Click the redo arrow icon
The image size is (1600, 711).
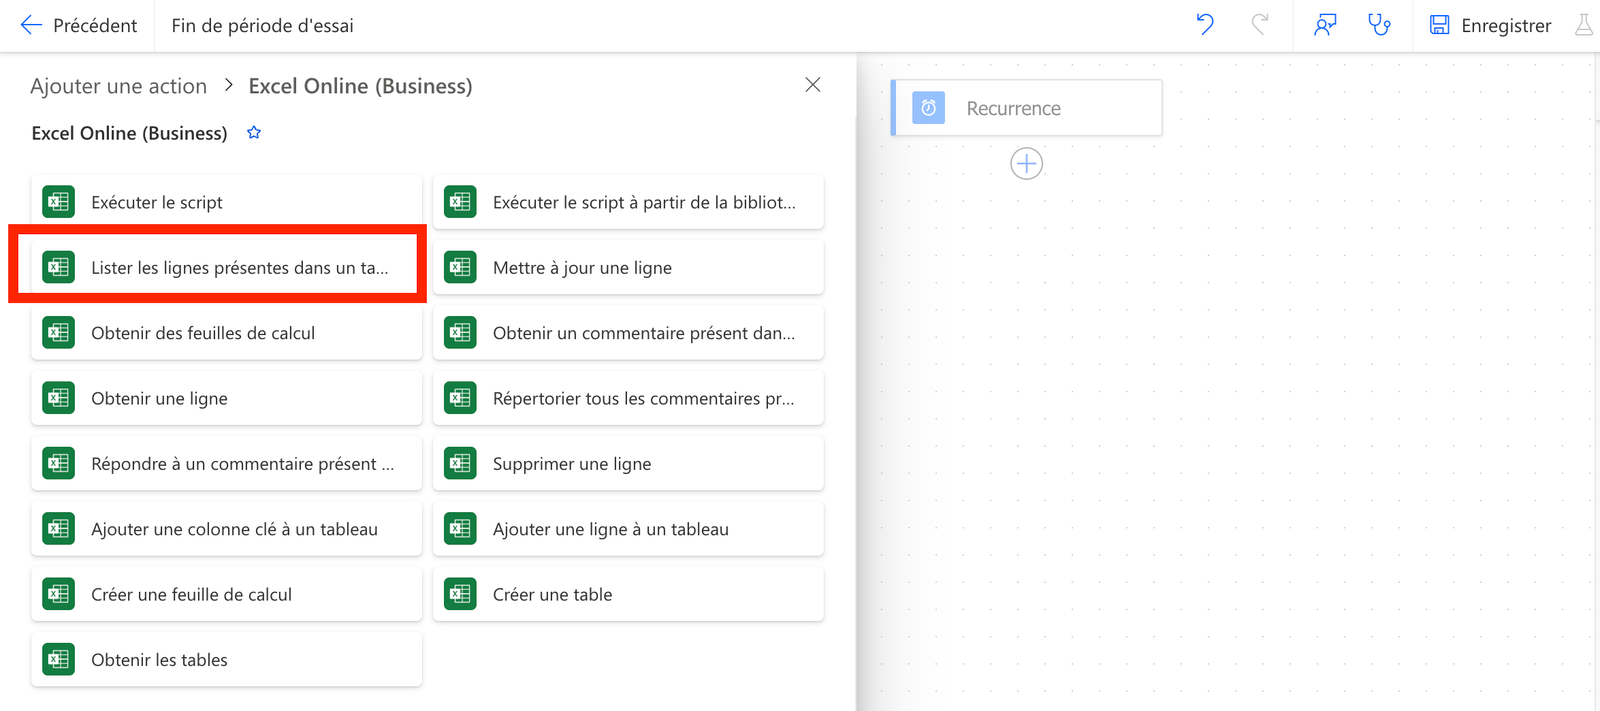point(1260,25)
